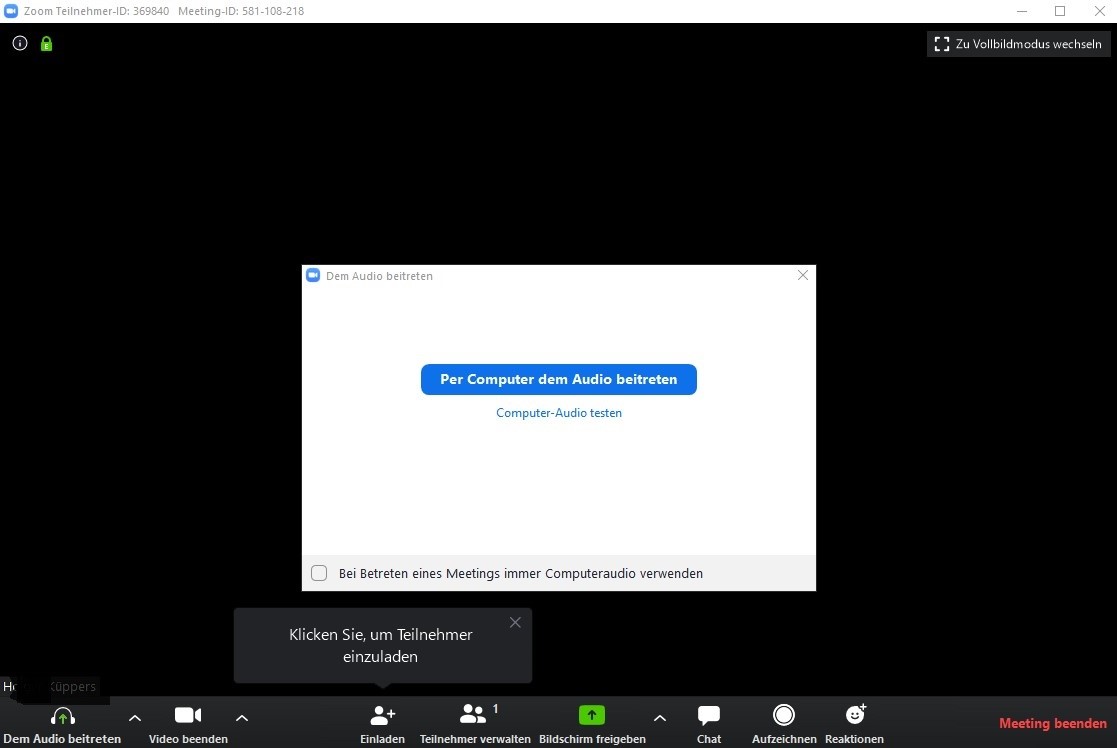The image size is (1117, 748).
Task: Enable always use computer audio checkbox
Action: coord(319,573)
